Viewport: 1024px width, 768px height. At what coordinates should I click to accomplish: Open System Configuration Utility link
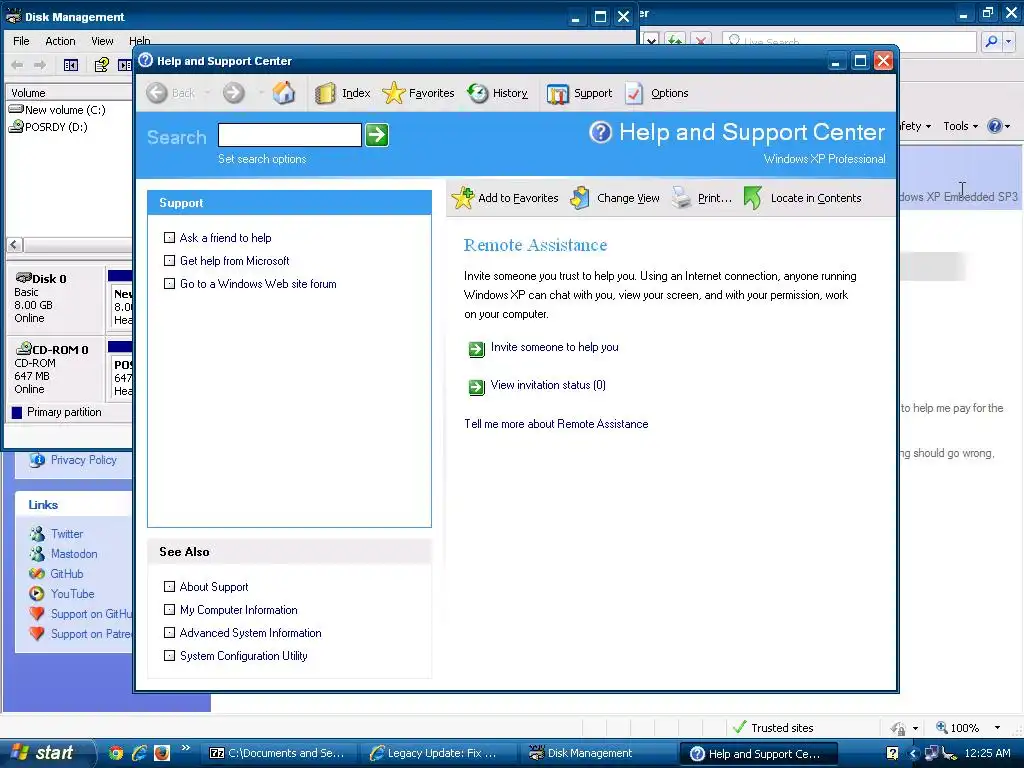pyautogui.click(x=244, y=655)
